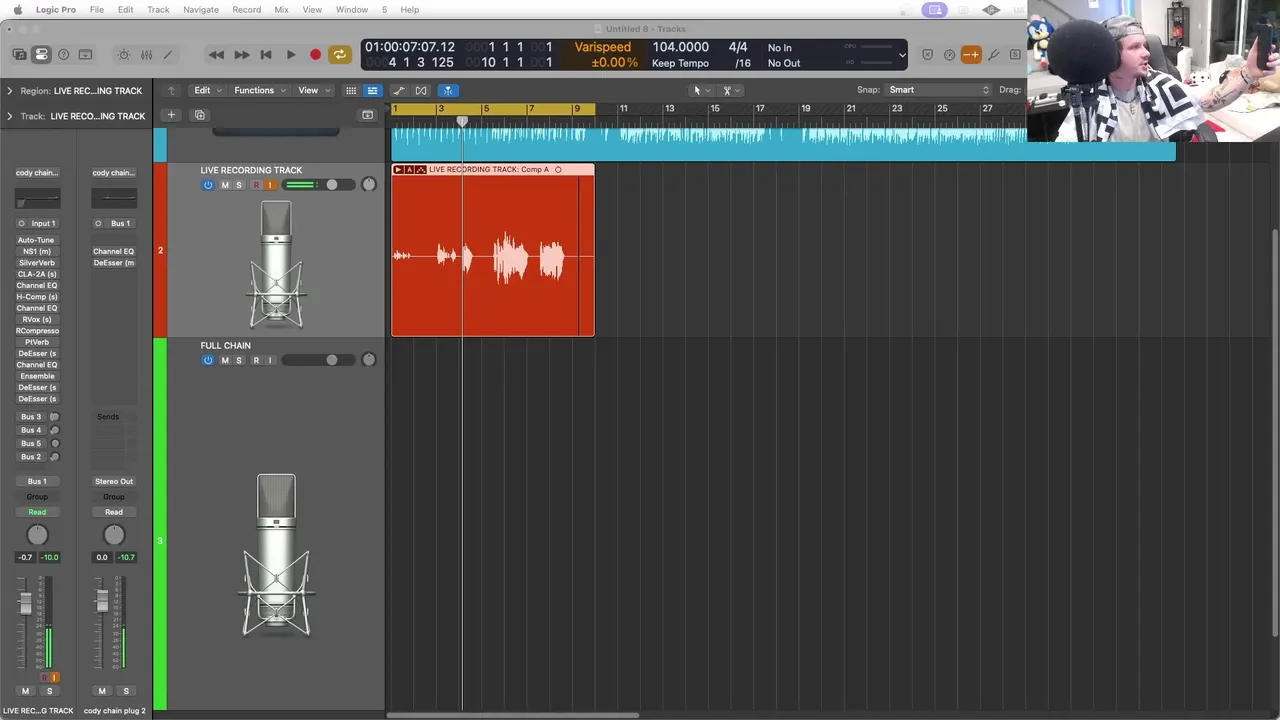Viewport: 1280px width, 720px height.
Task: Click the list view icon in tracks menu bar
Action: 372,90
